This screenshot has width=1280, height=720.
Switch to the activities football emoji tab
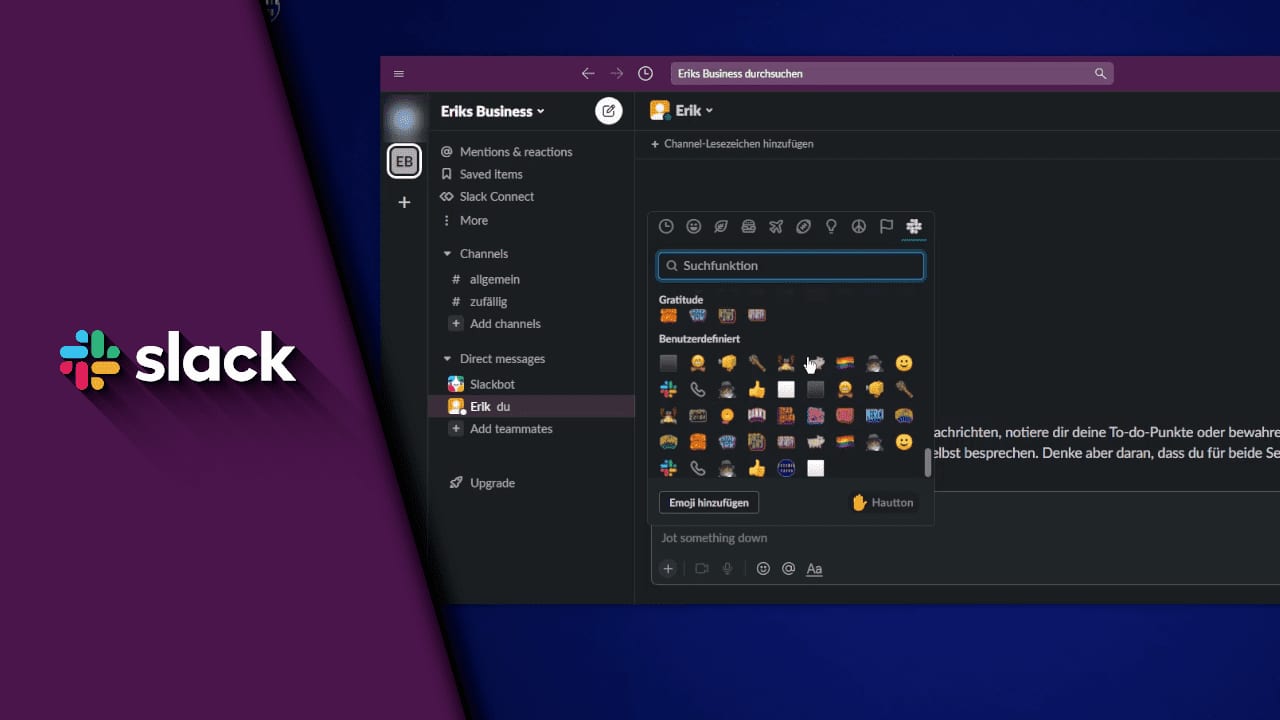(803, 227)
